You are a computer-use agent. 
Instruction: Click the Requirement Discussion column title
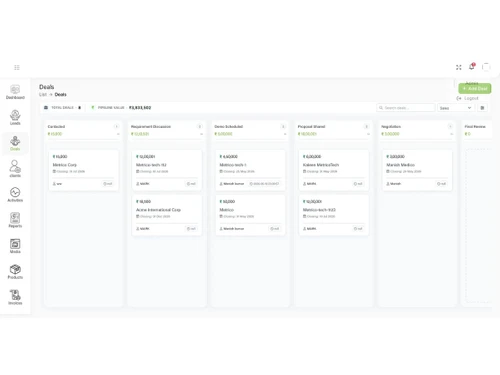point(151,127)
